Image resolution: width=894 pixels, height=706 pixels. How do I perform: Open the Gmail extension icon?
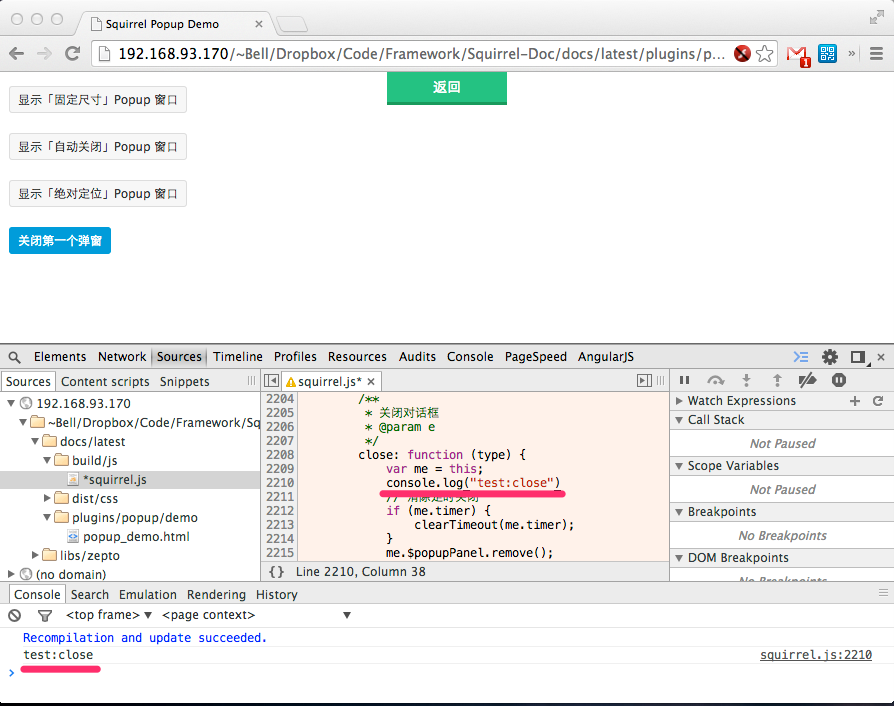click(798, 55)
